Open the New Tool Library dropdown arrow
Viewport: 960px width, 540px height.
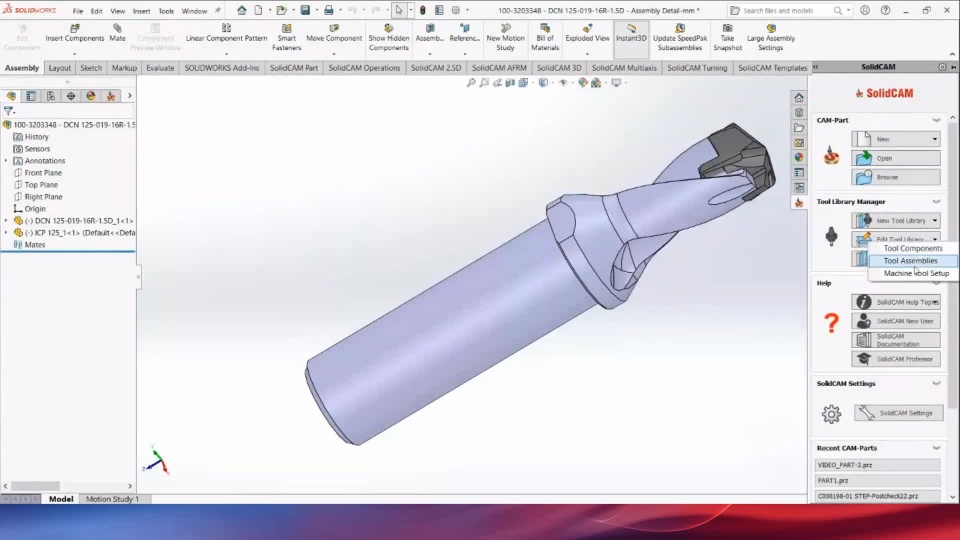pos(934,220)
